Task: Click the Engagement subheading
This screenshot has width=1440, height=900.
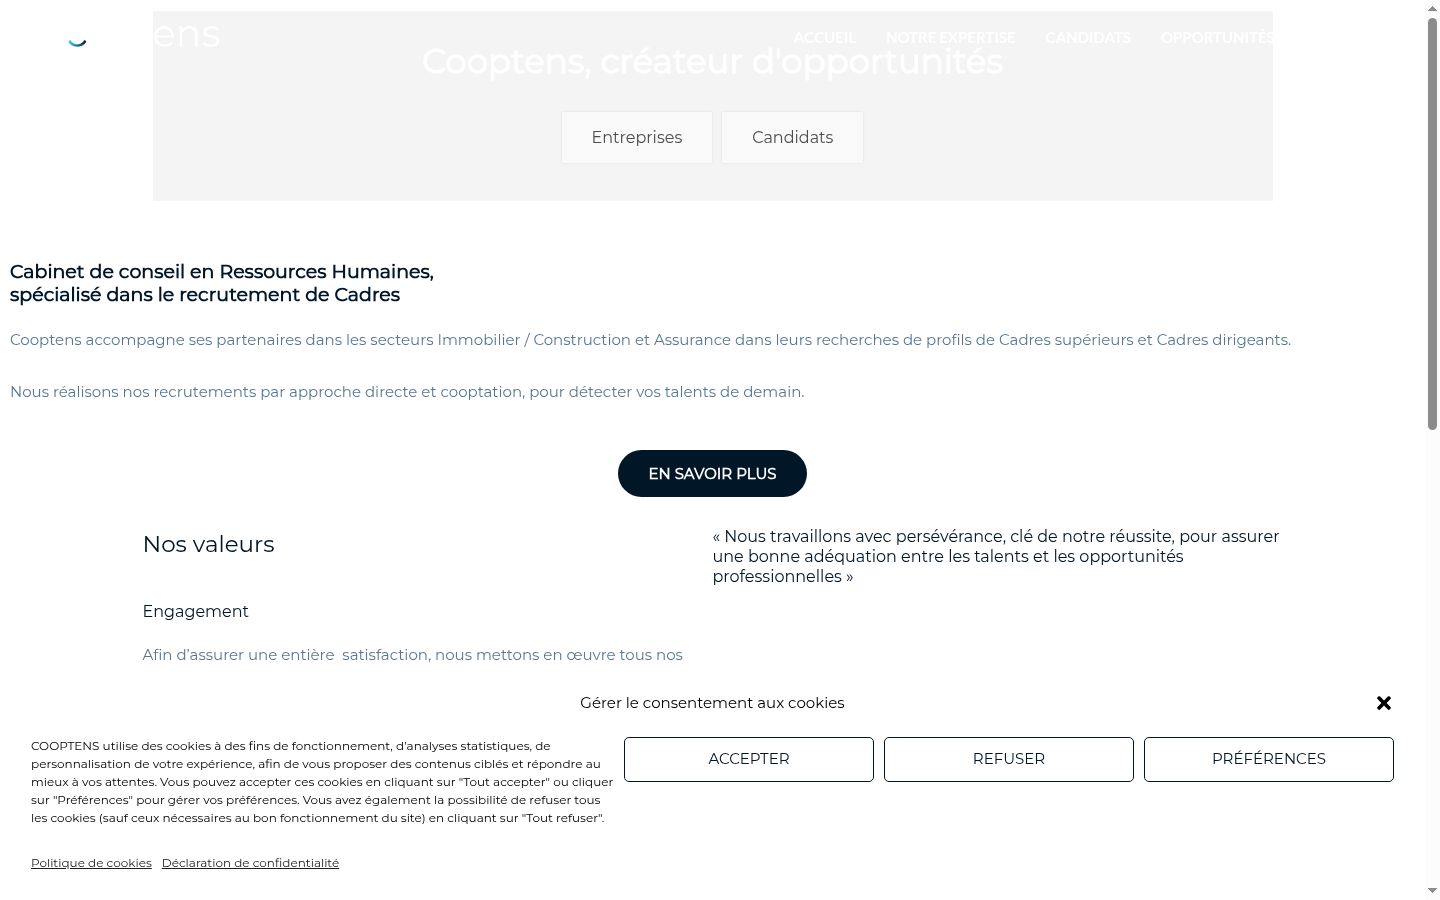Action: pos(195,611)
